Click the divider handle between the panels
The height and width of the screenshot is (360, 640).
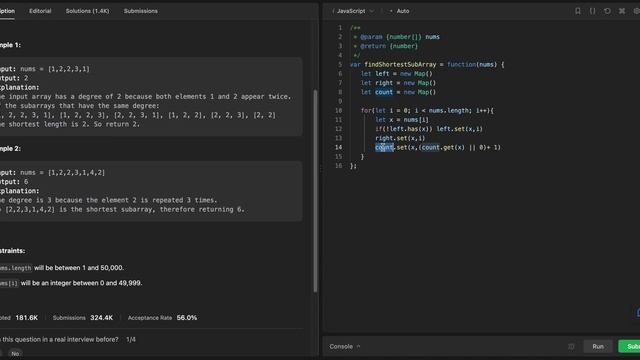click(320, 169)
